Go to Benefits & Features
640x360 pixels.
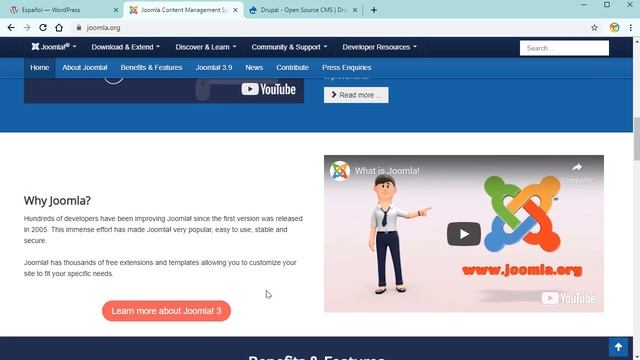point(151,68)
